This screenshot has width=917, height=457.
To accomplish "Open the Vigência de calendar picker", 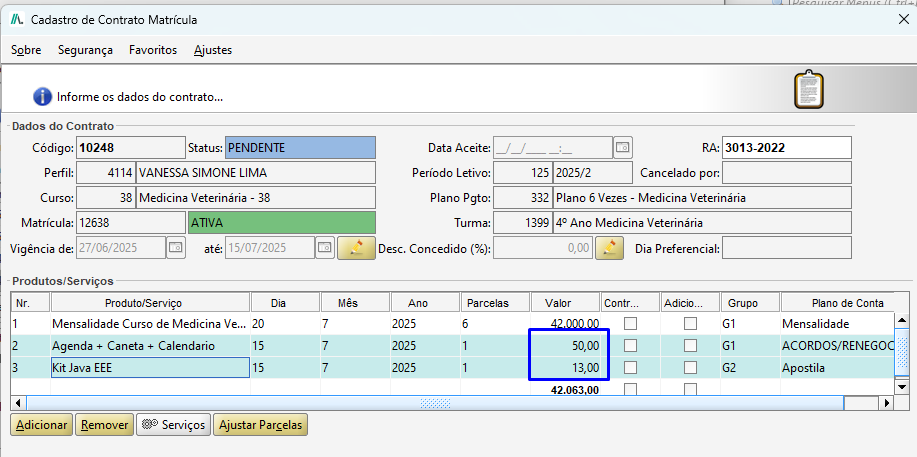I will pyautogui.click(x=176, y=248).
